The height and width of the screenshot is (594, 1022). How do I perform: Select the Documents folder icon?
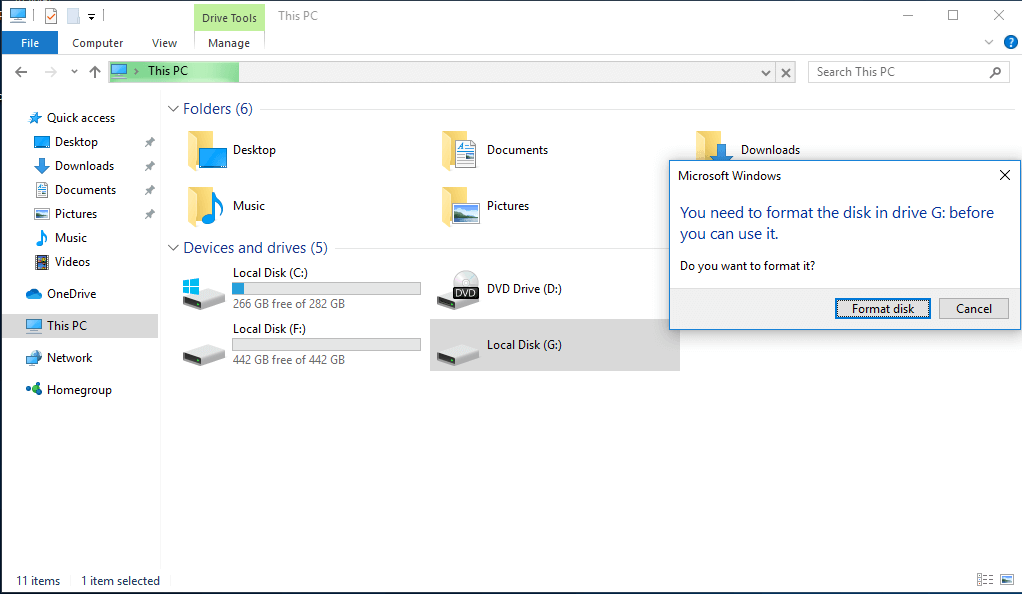[460, 151]
